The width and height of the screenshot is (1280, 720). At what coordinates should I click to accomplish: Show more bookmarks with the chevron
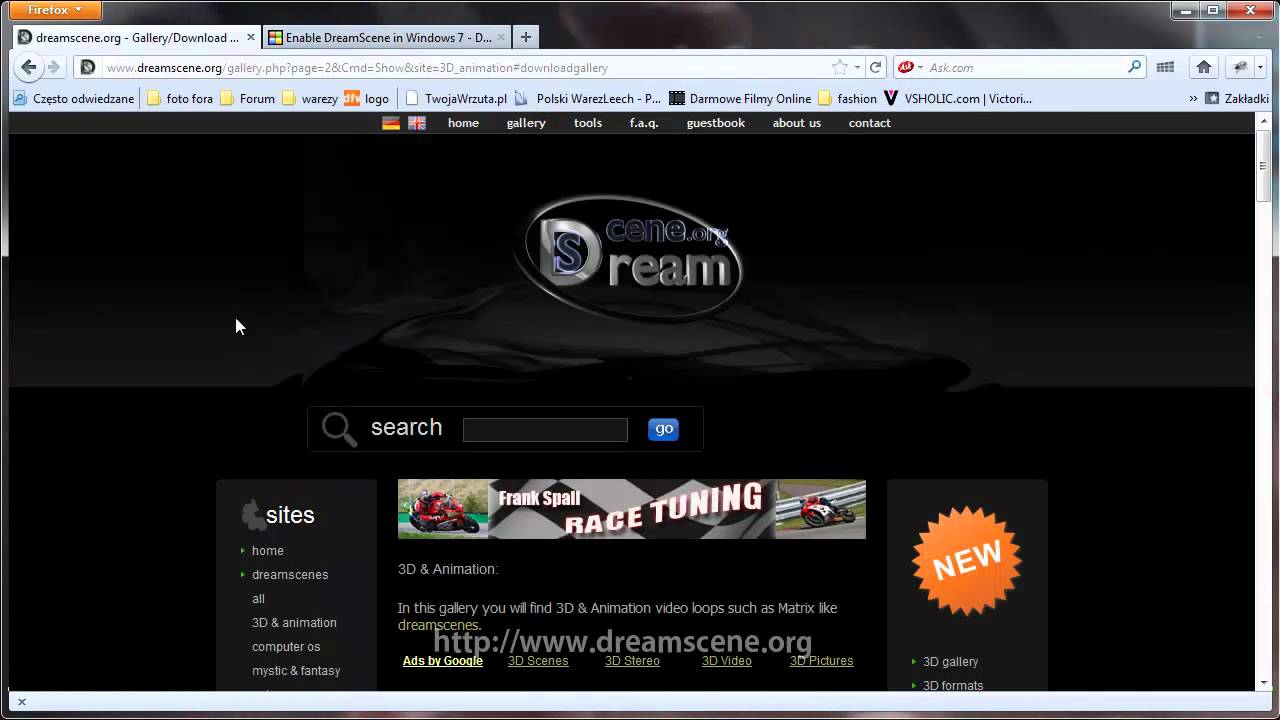(x=1193, y=98)
